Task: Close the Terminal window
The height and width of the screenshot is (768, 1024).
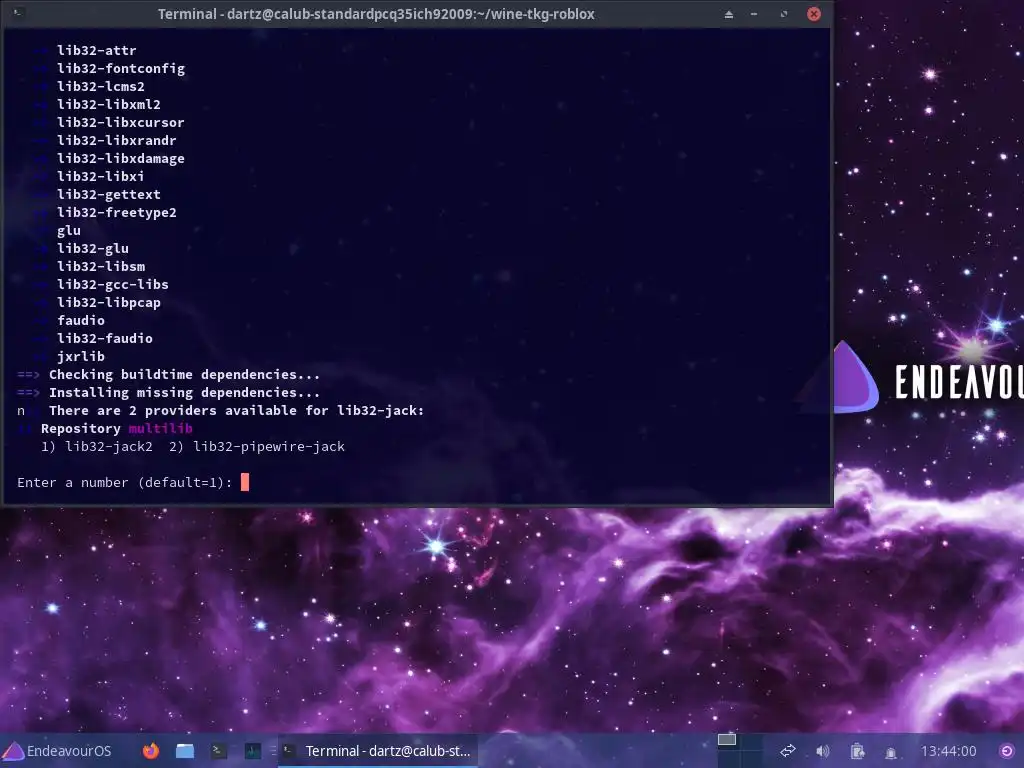Action: 814,14
